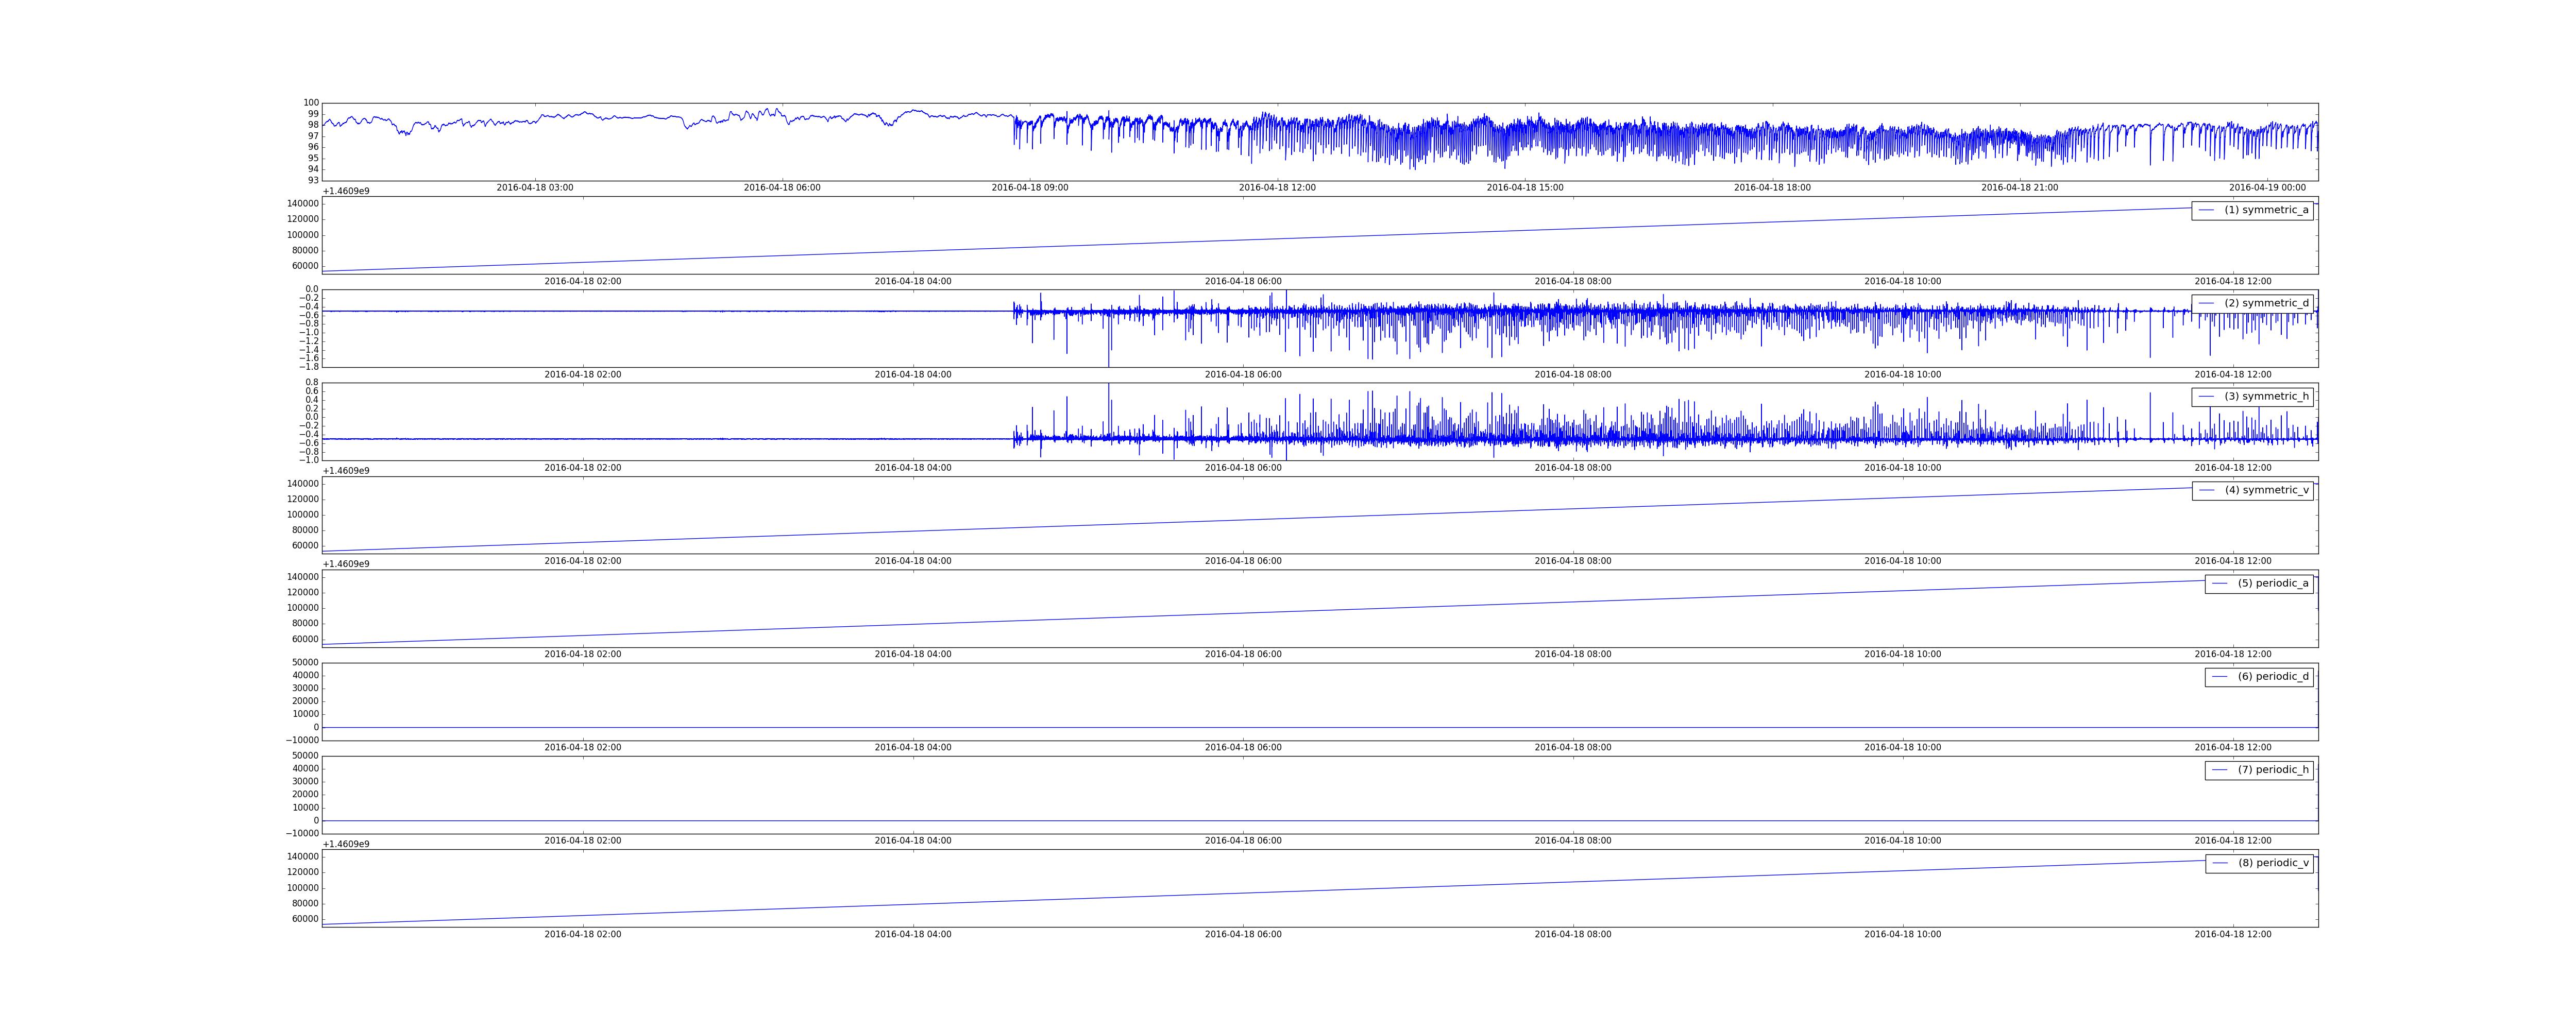Click the 2016-04-18 21:00 tick label
2576x1030 pixels.
(x=2020, y=188)
